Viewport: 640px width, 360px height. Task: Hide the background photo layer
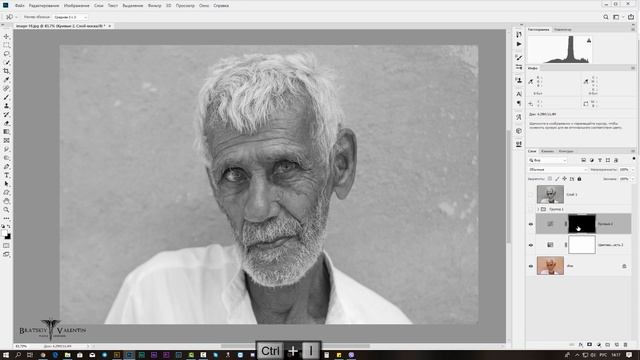click(x=531, y=266)
